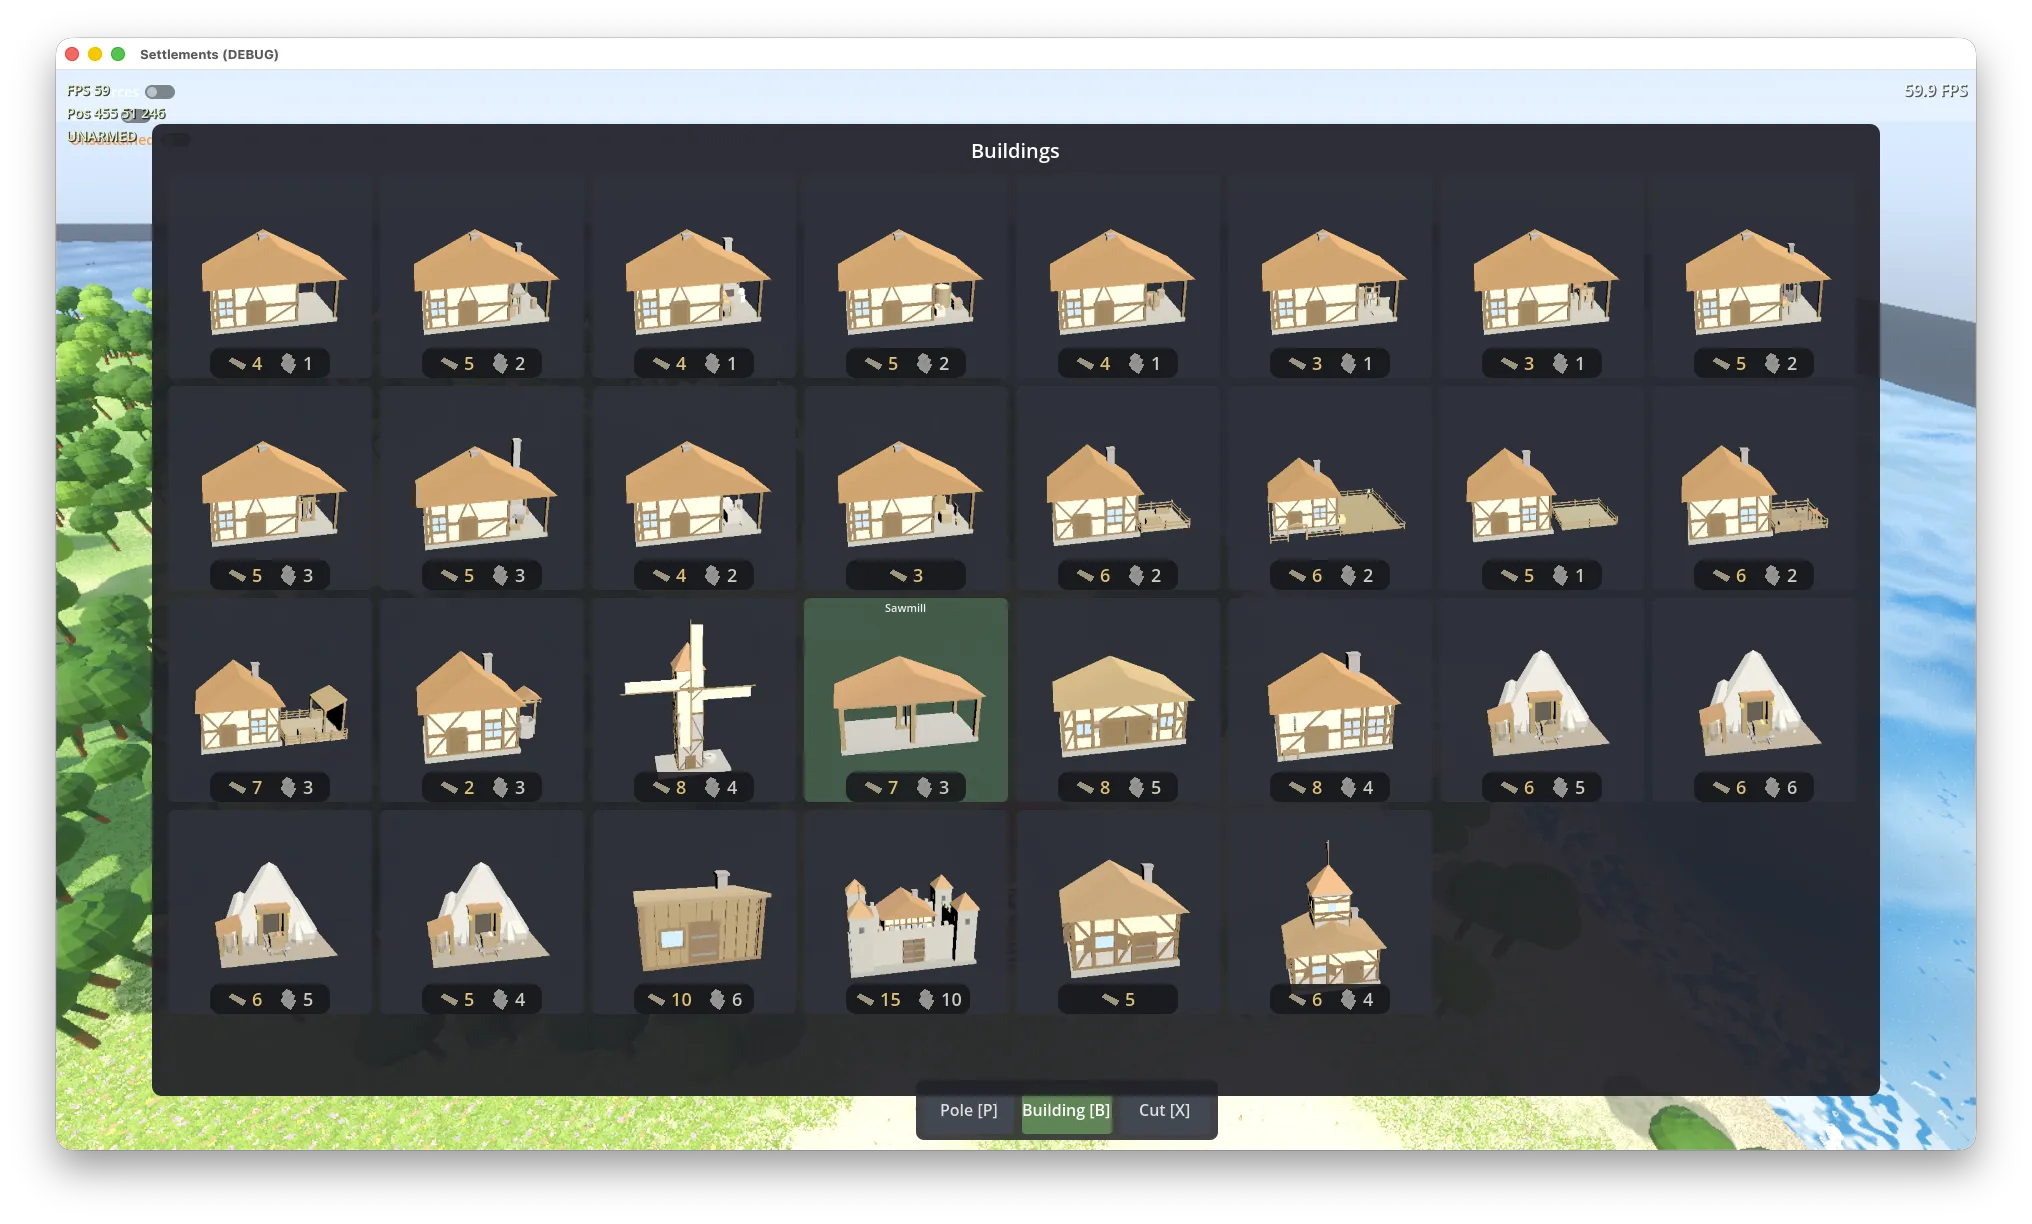
Task: Select the castle costing 15 wood and 10 stone
Action: point(905,910)
